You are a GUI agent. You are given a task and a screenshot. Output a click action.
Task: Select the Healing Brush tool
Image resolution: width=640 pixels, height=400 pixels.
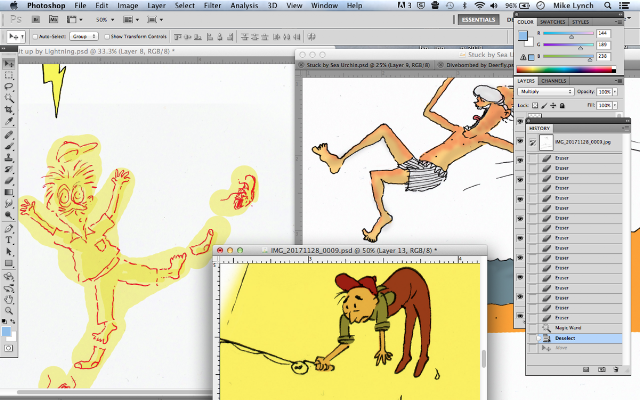[x=9, y=135]
